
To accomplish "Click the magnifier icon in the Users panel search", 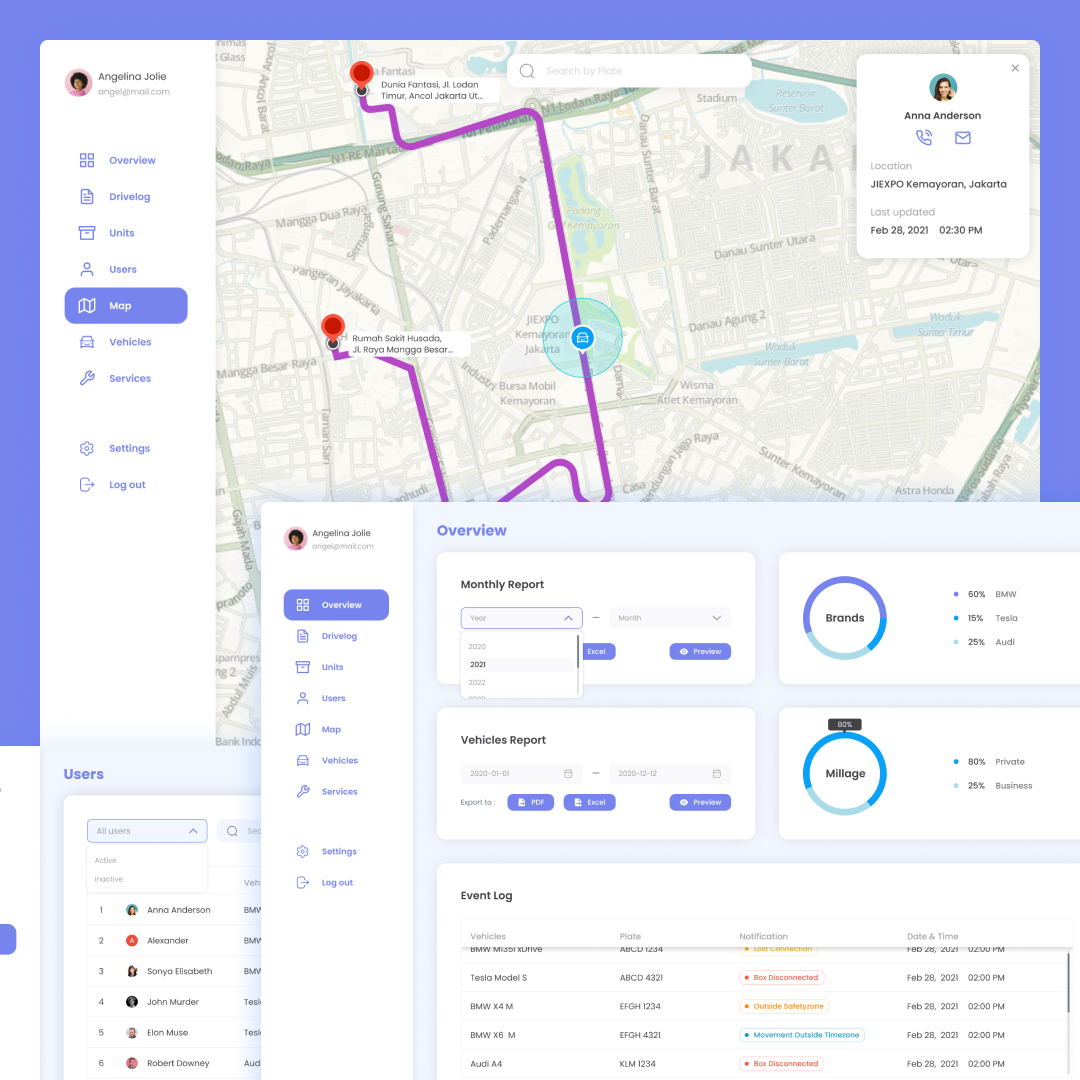I will (x=232, y=831).
